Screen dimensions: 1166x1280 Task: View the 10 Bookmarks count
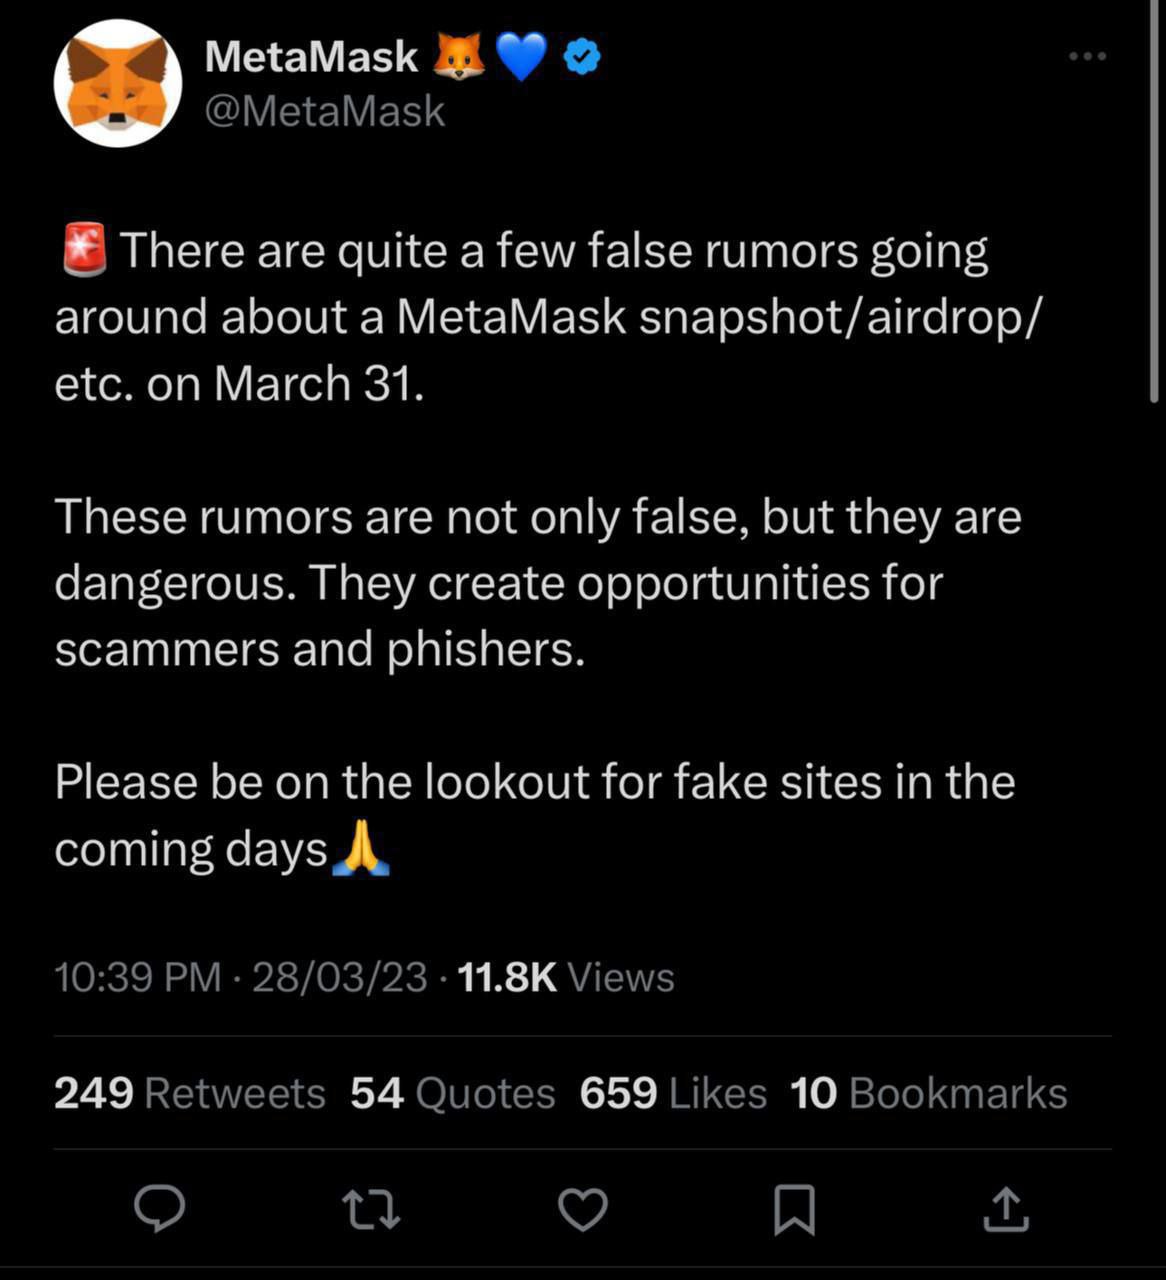tap(929, 1093)
